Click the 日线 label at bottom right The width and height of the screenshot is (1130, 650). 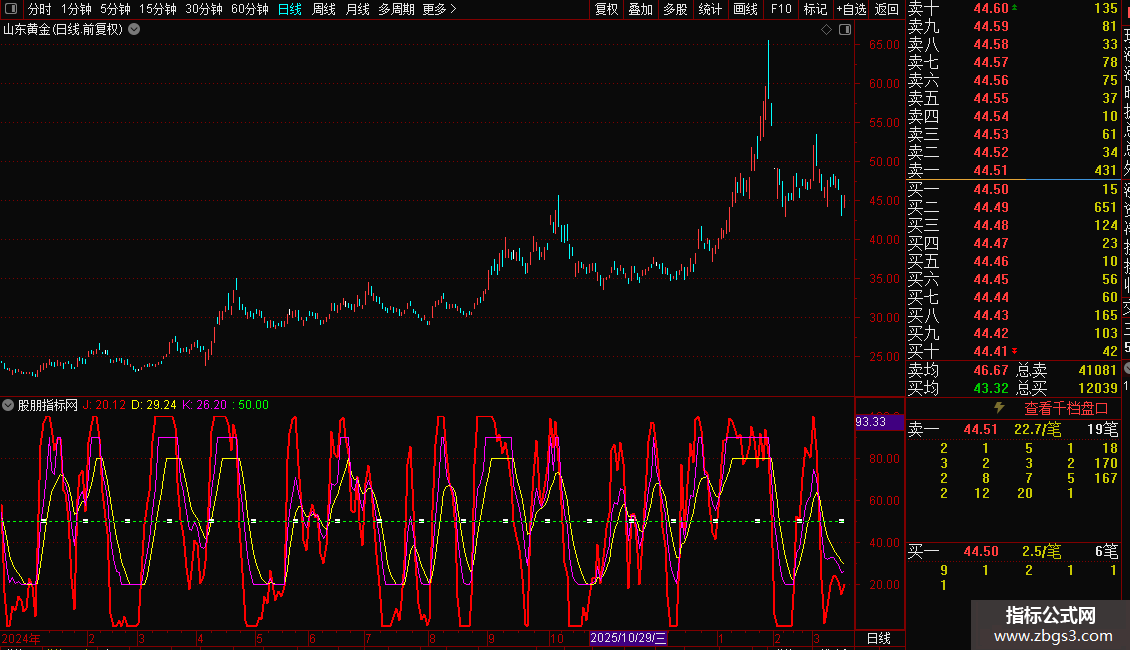tap(878, 638)
